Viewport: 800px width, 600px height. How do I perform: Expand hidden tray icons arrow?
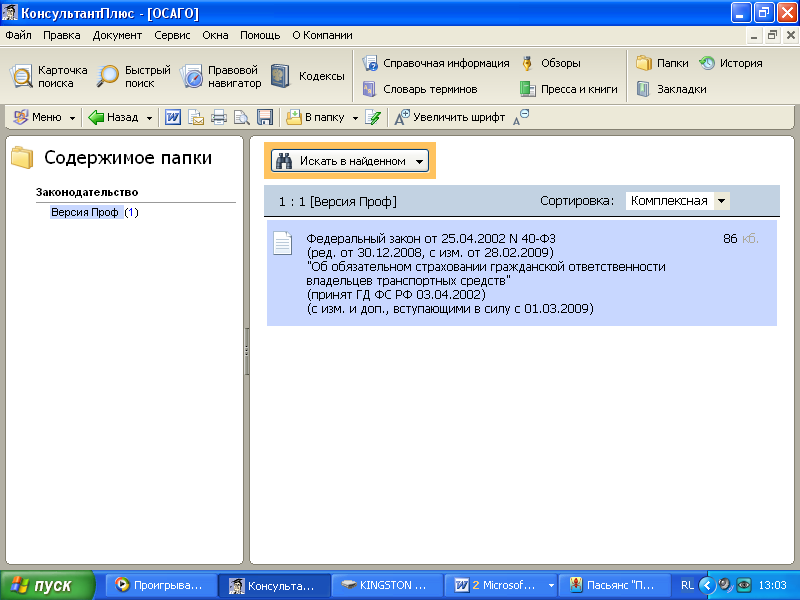[x=707, y=585]
